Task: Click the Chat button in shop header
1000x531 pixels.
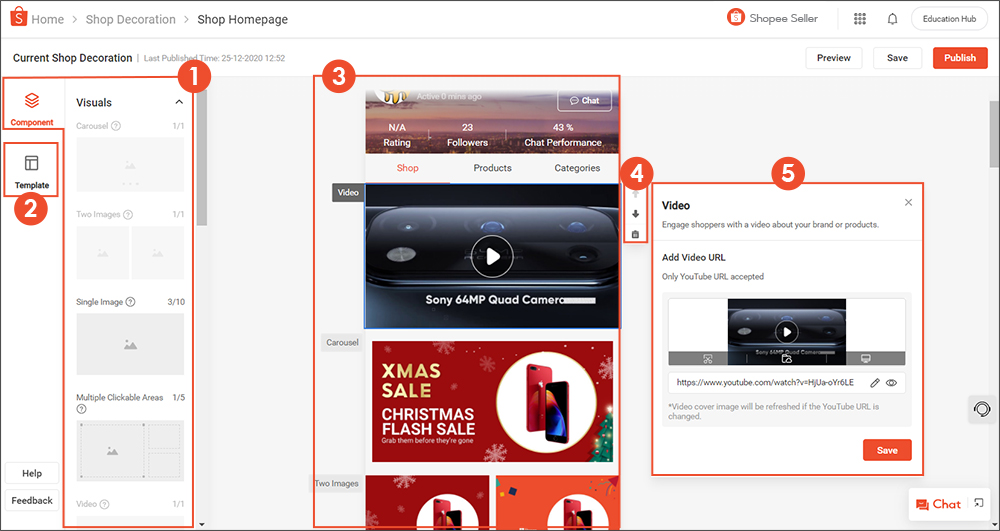Action: (x=584, y=101)
